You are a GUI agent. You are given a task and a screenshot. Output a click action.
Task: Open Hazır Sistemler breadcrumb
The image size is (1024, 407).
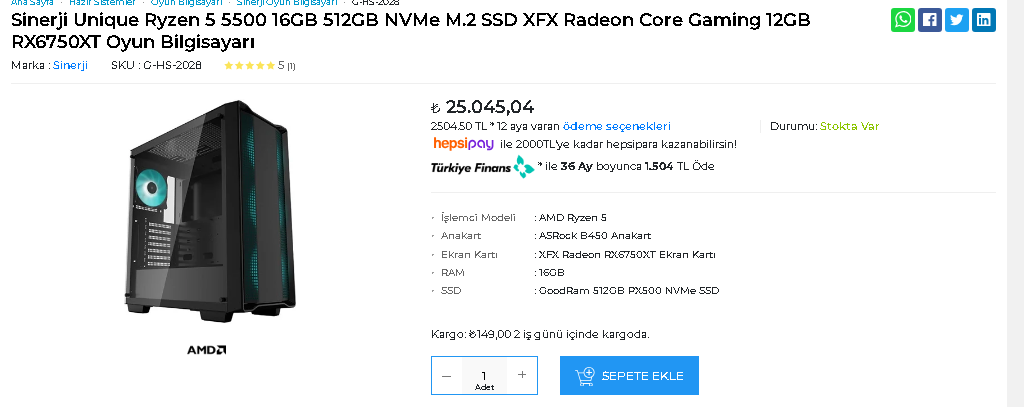click(x=102, y=3)
